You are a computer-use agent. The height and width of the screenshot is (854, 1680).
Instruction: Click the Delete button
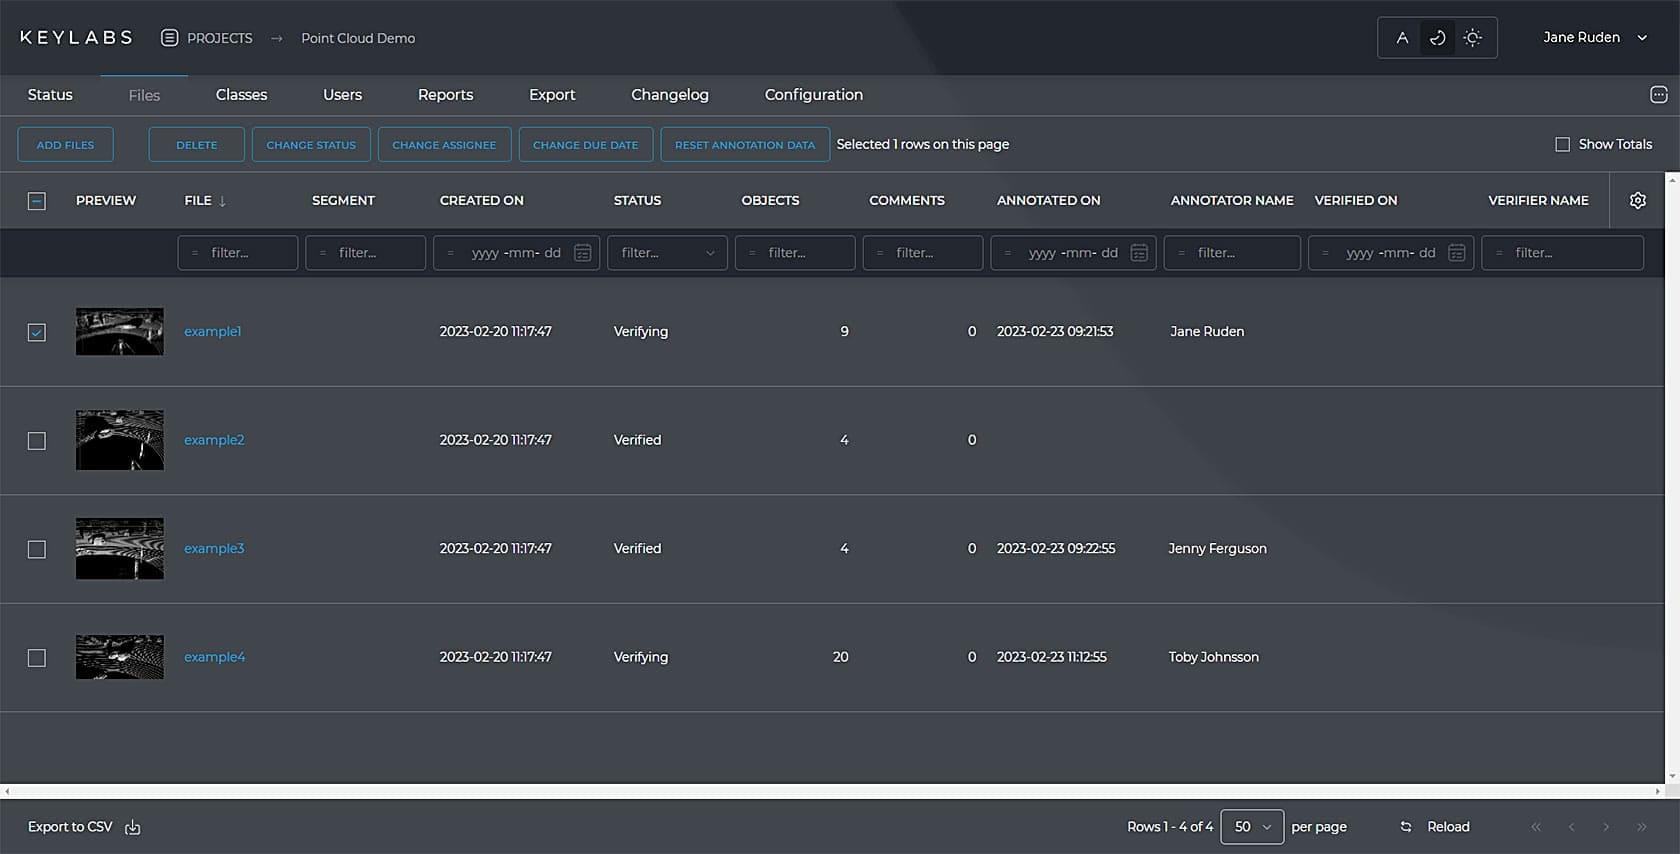(196, 145)
